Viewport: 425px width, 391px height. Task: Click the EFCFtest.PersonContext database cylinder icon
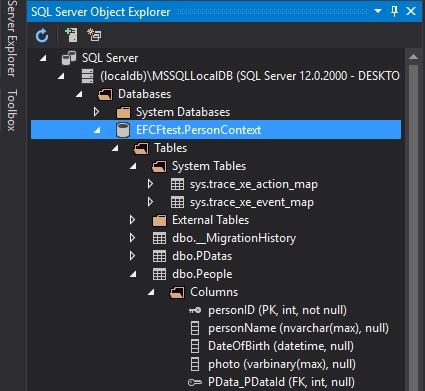[123, 130]
